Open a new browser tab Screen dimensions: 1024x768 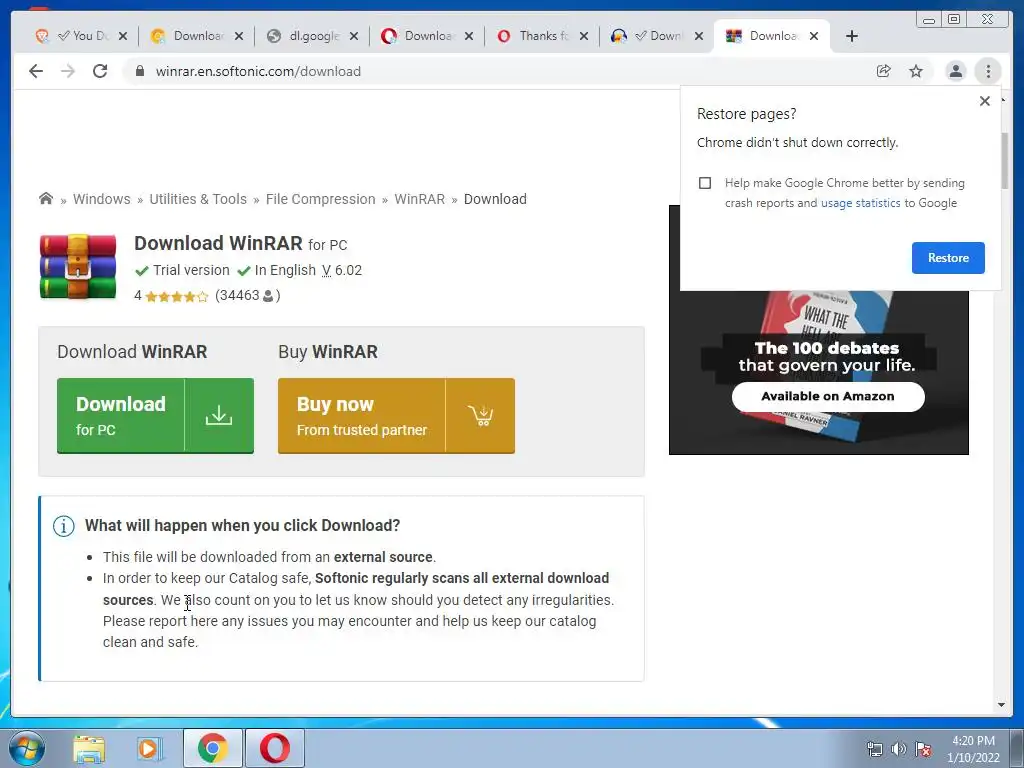tap(852, 36)
